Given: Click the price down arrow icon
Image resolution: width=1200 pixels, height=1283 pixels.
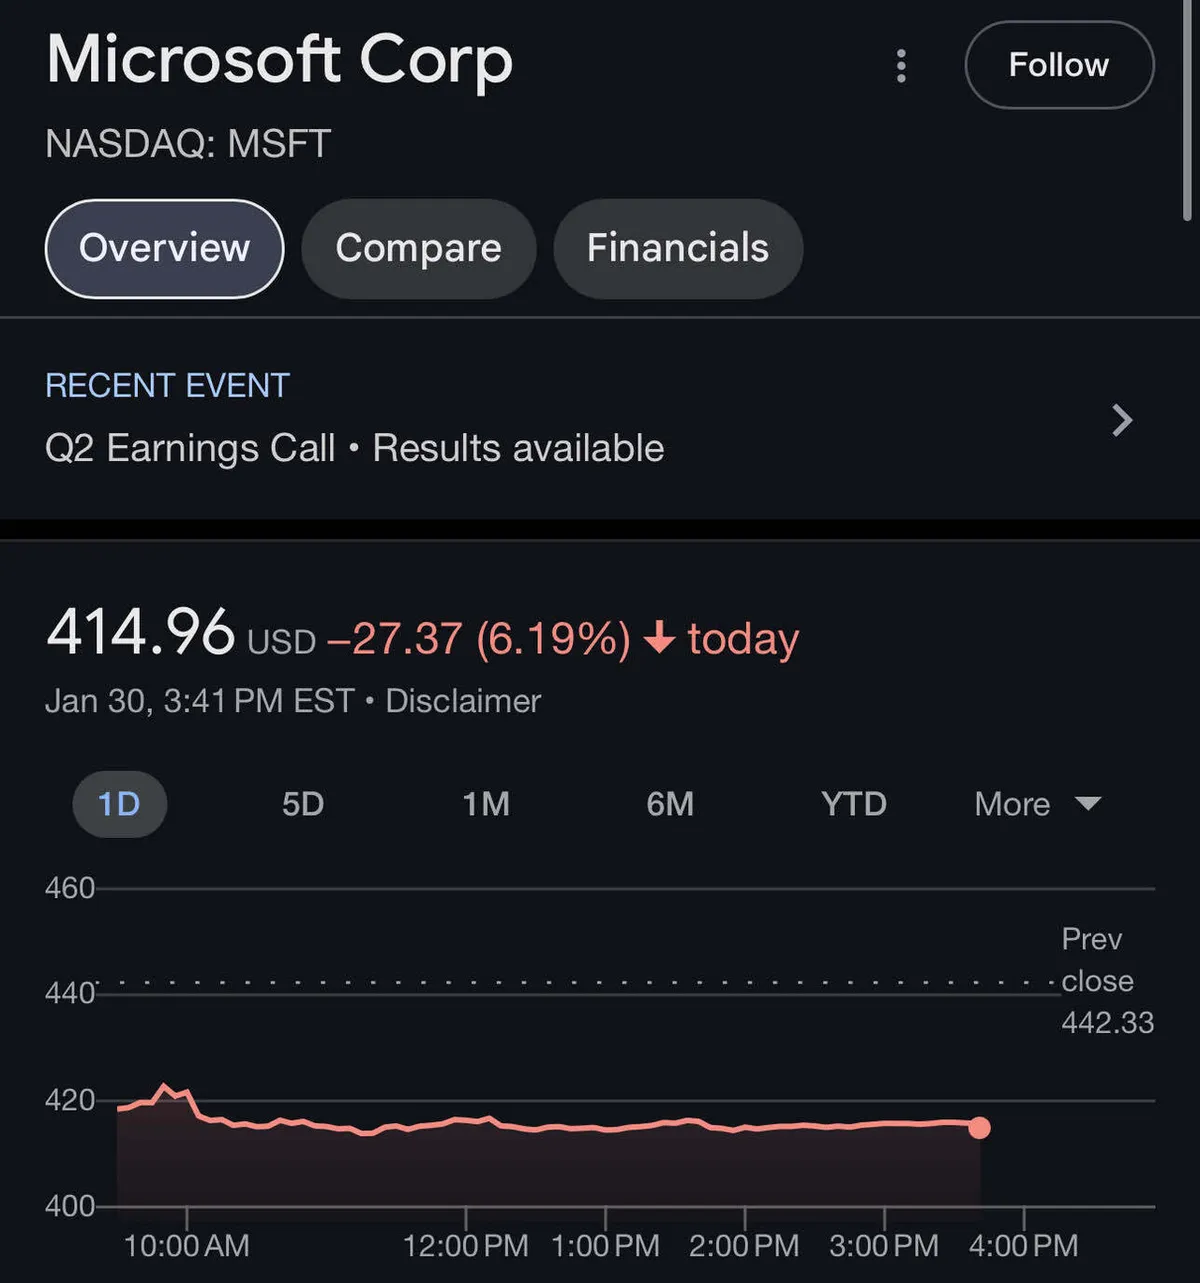Looking at the screenshot, I should (x=659, y=637).
